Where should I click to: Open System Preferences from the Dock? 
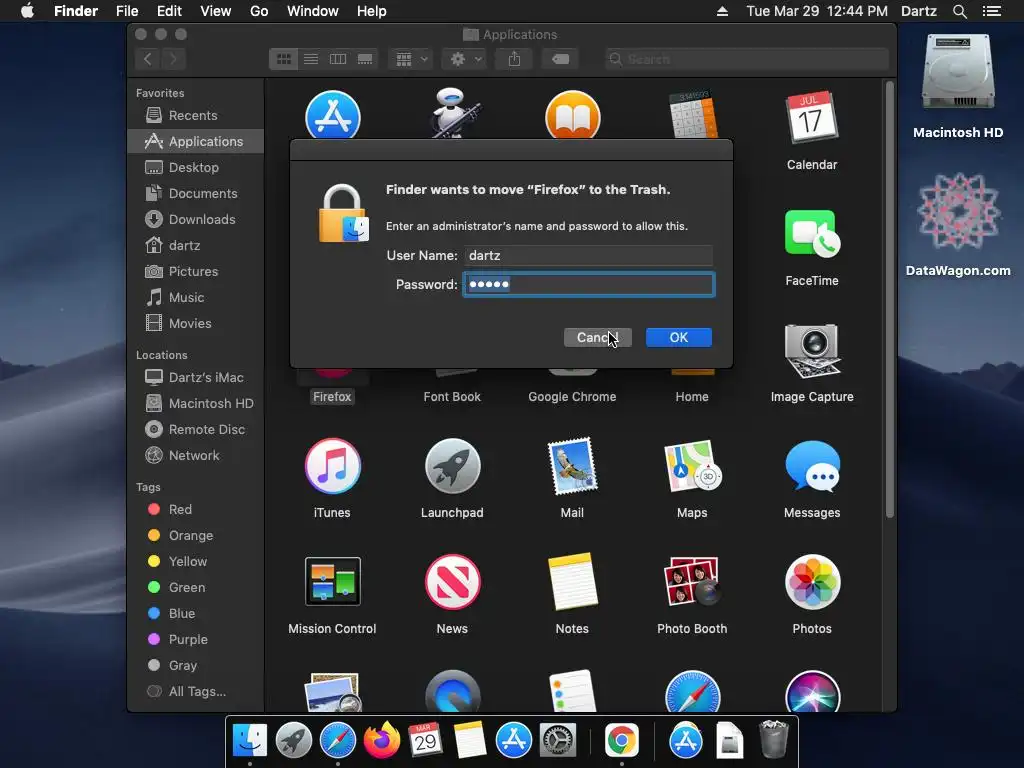pyautogui.click(x=557, y=741)
